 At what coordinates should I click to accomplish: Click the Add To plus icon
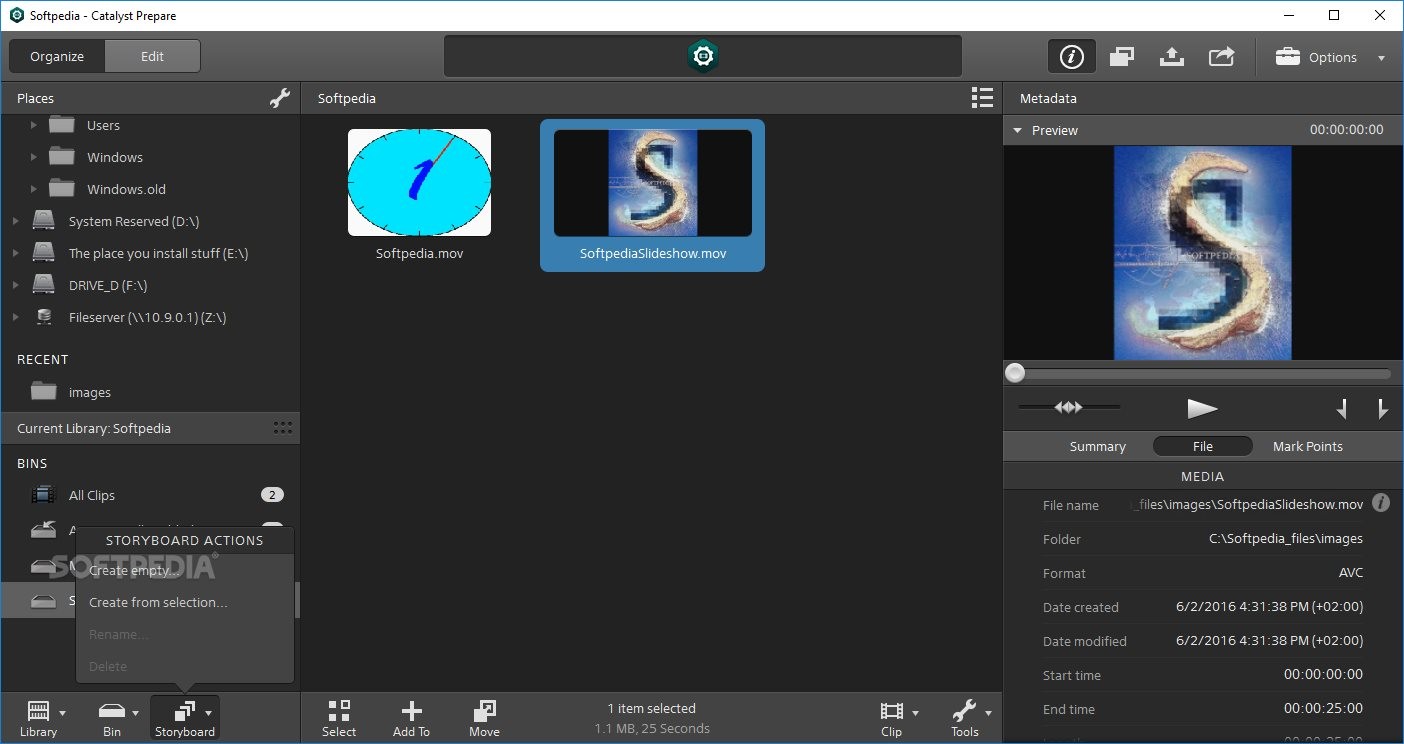coord(411,711)
